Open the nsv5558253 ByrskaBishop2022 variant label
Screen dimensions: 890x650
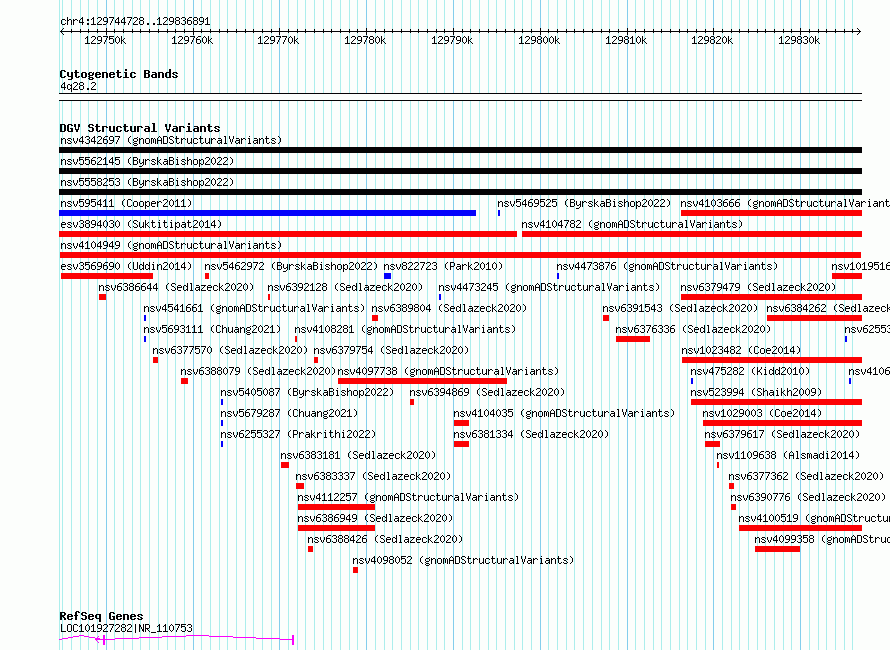click(x=147, y=182)
